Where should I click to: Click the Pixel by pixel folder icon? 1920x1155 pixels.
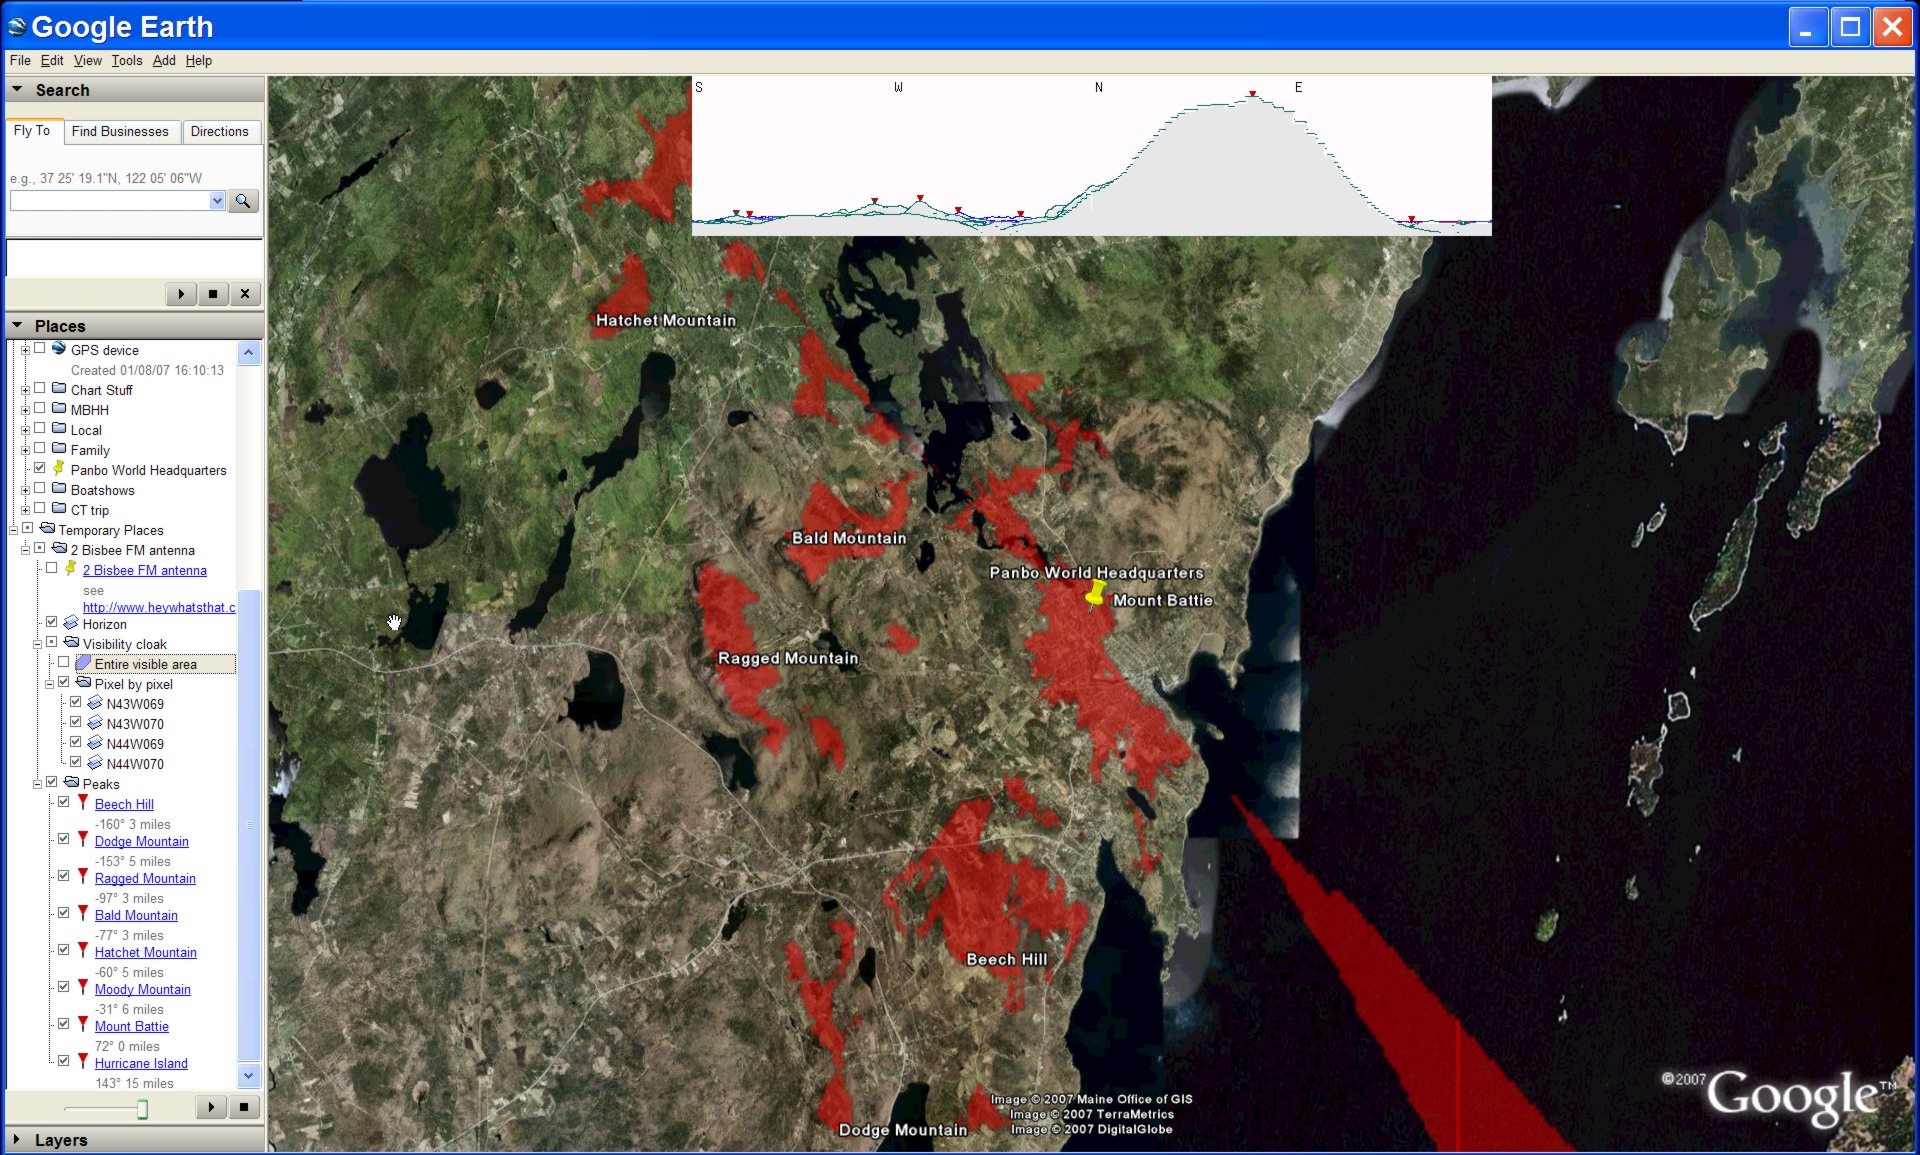tap(83, 683)
